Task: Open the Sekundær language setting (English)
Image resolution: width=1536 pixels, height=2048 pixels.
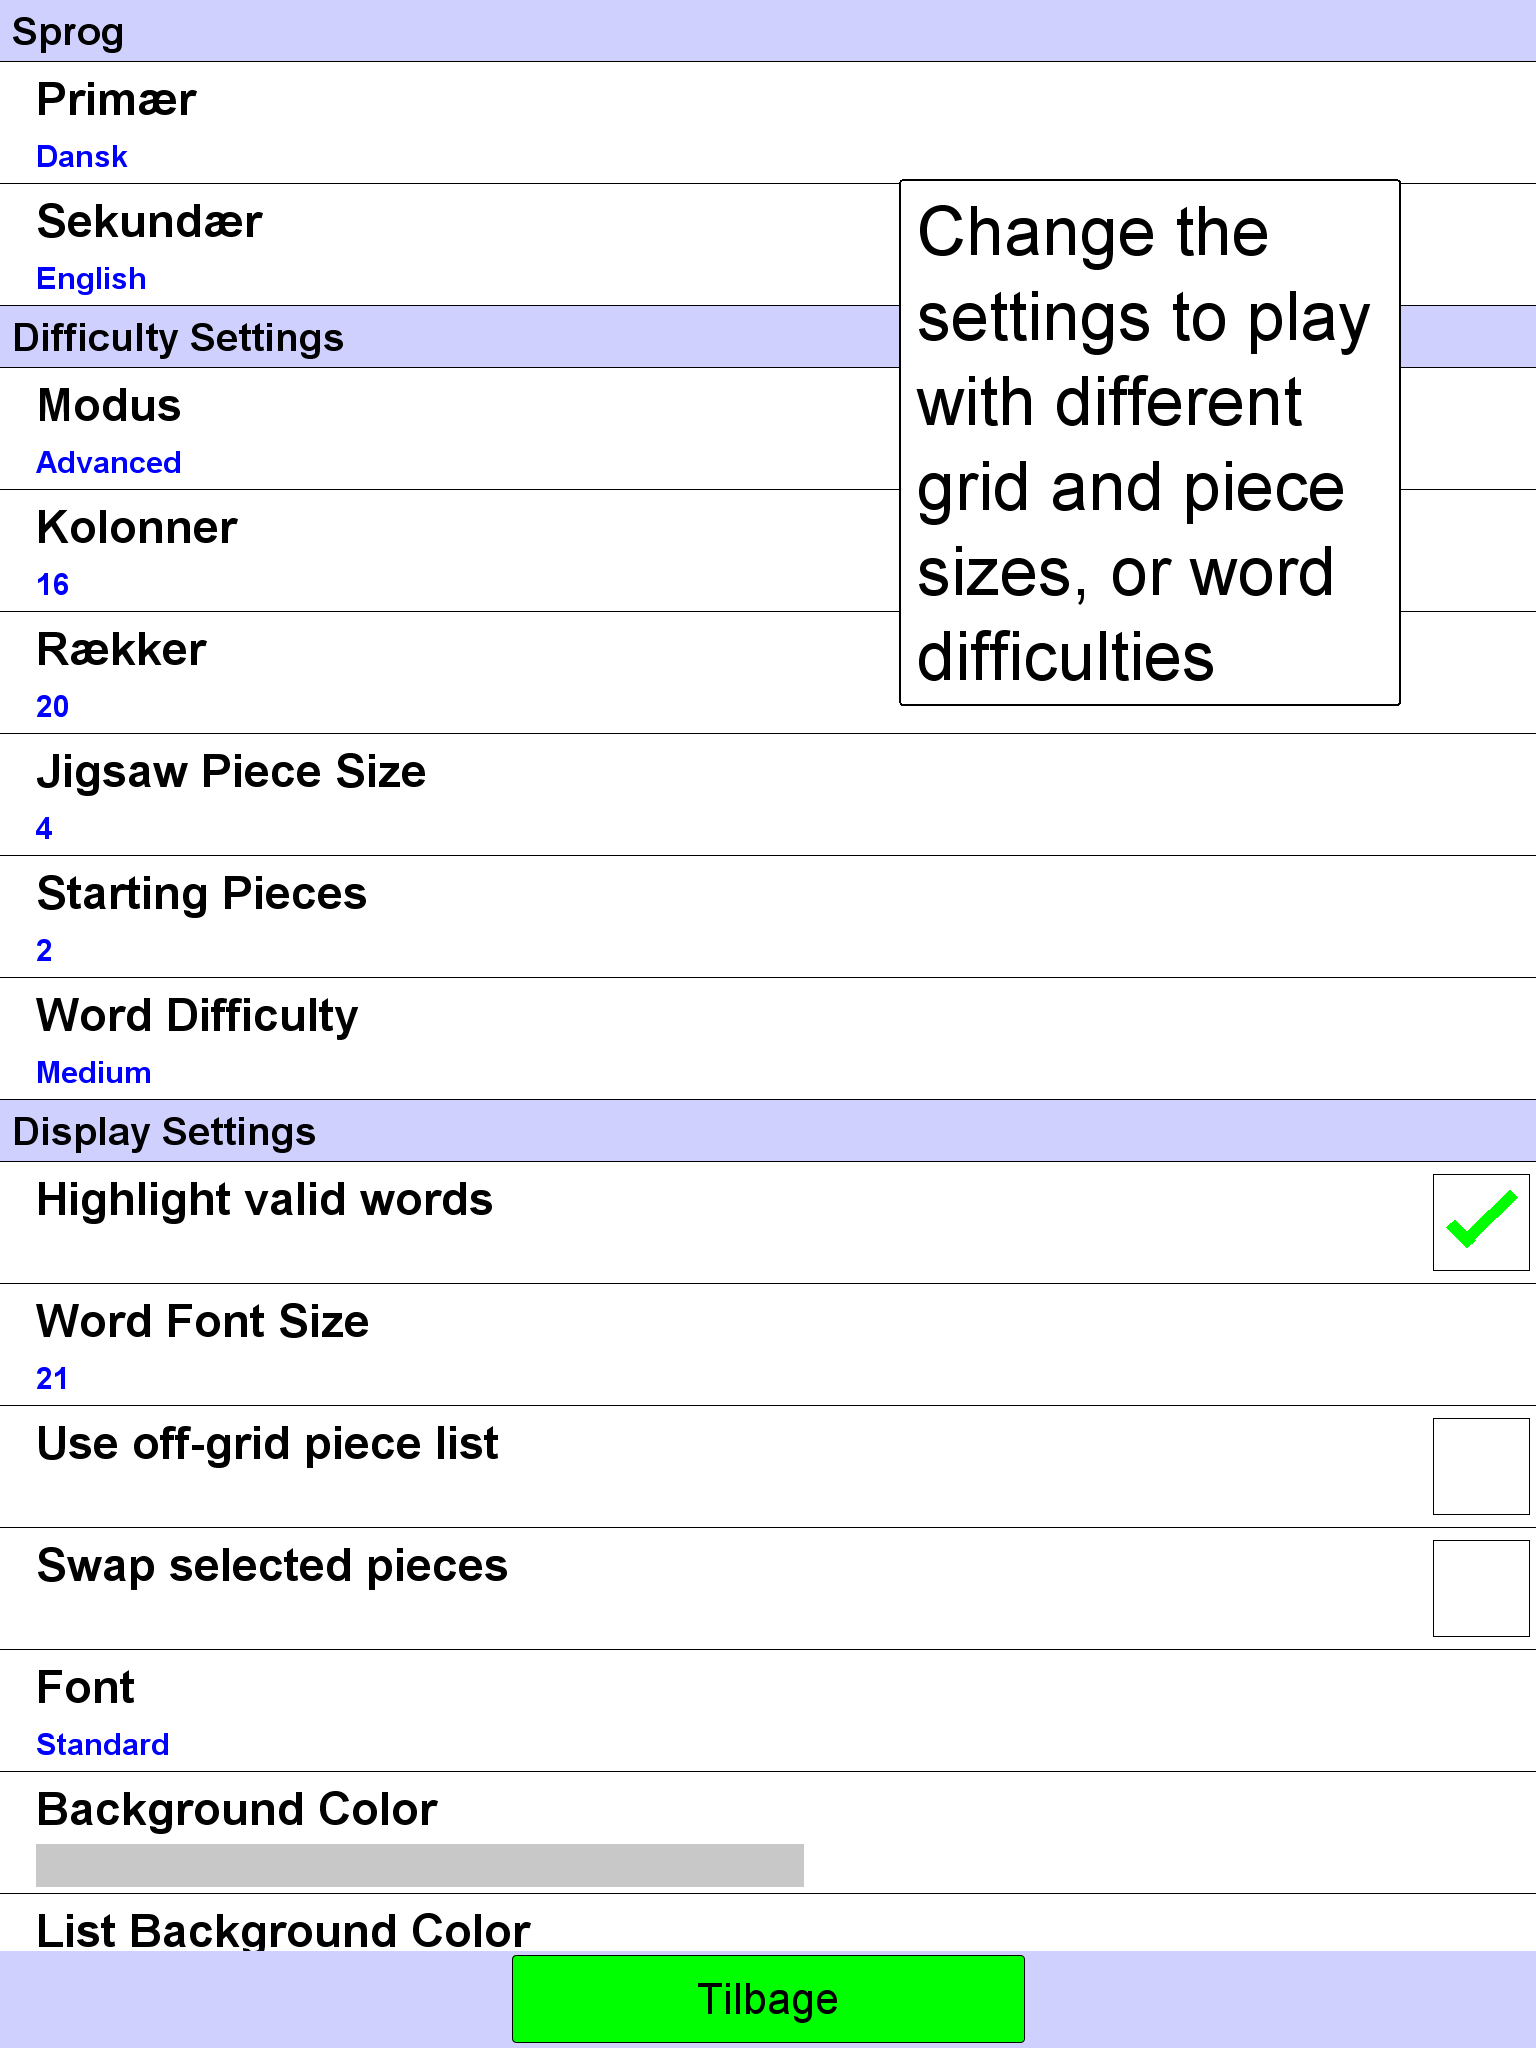Action: click(450, 245)
